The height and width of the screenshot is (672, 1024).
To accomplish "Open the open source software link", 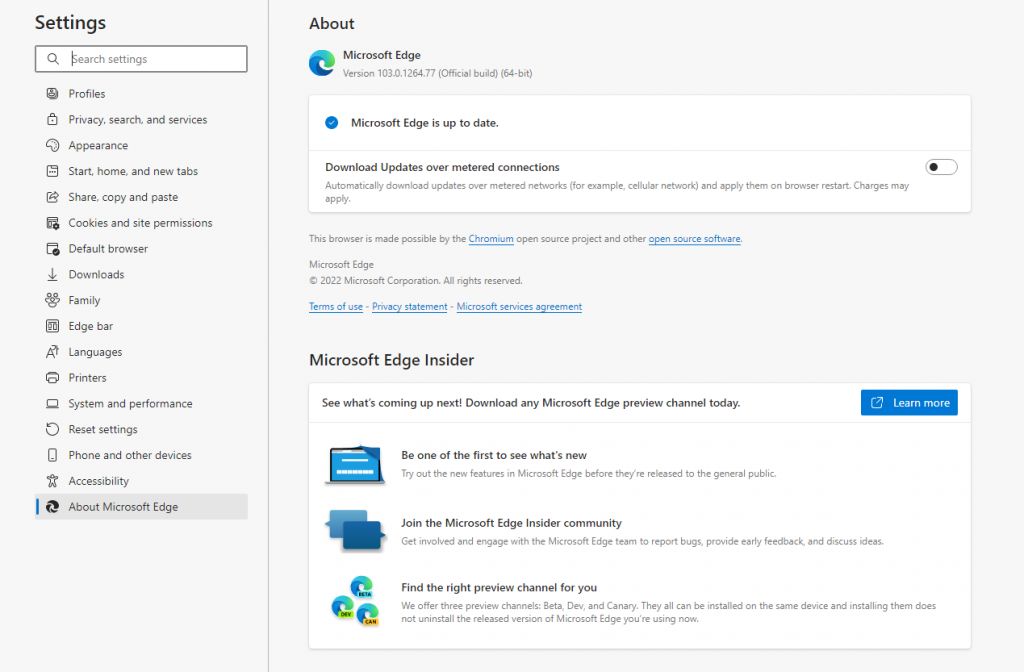I will [x=694, y=239].
